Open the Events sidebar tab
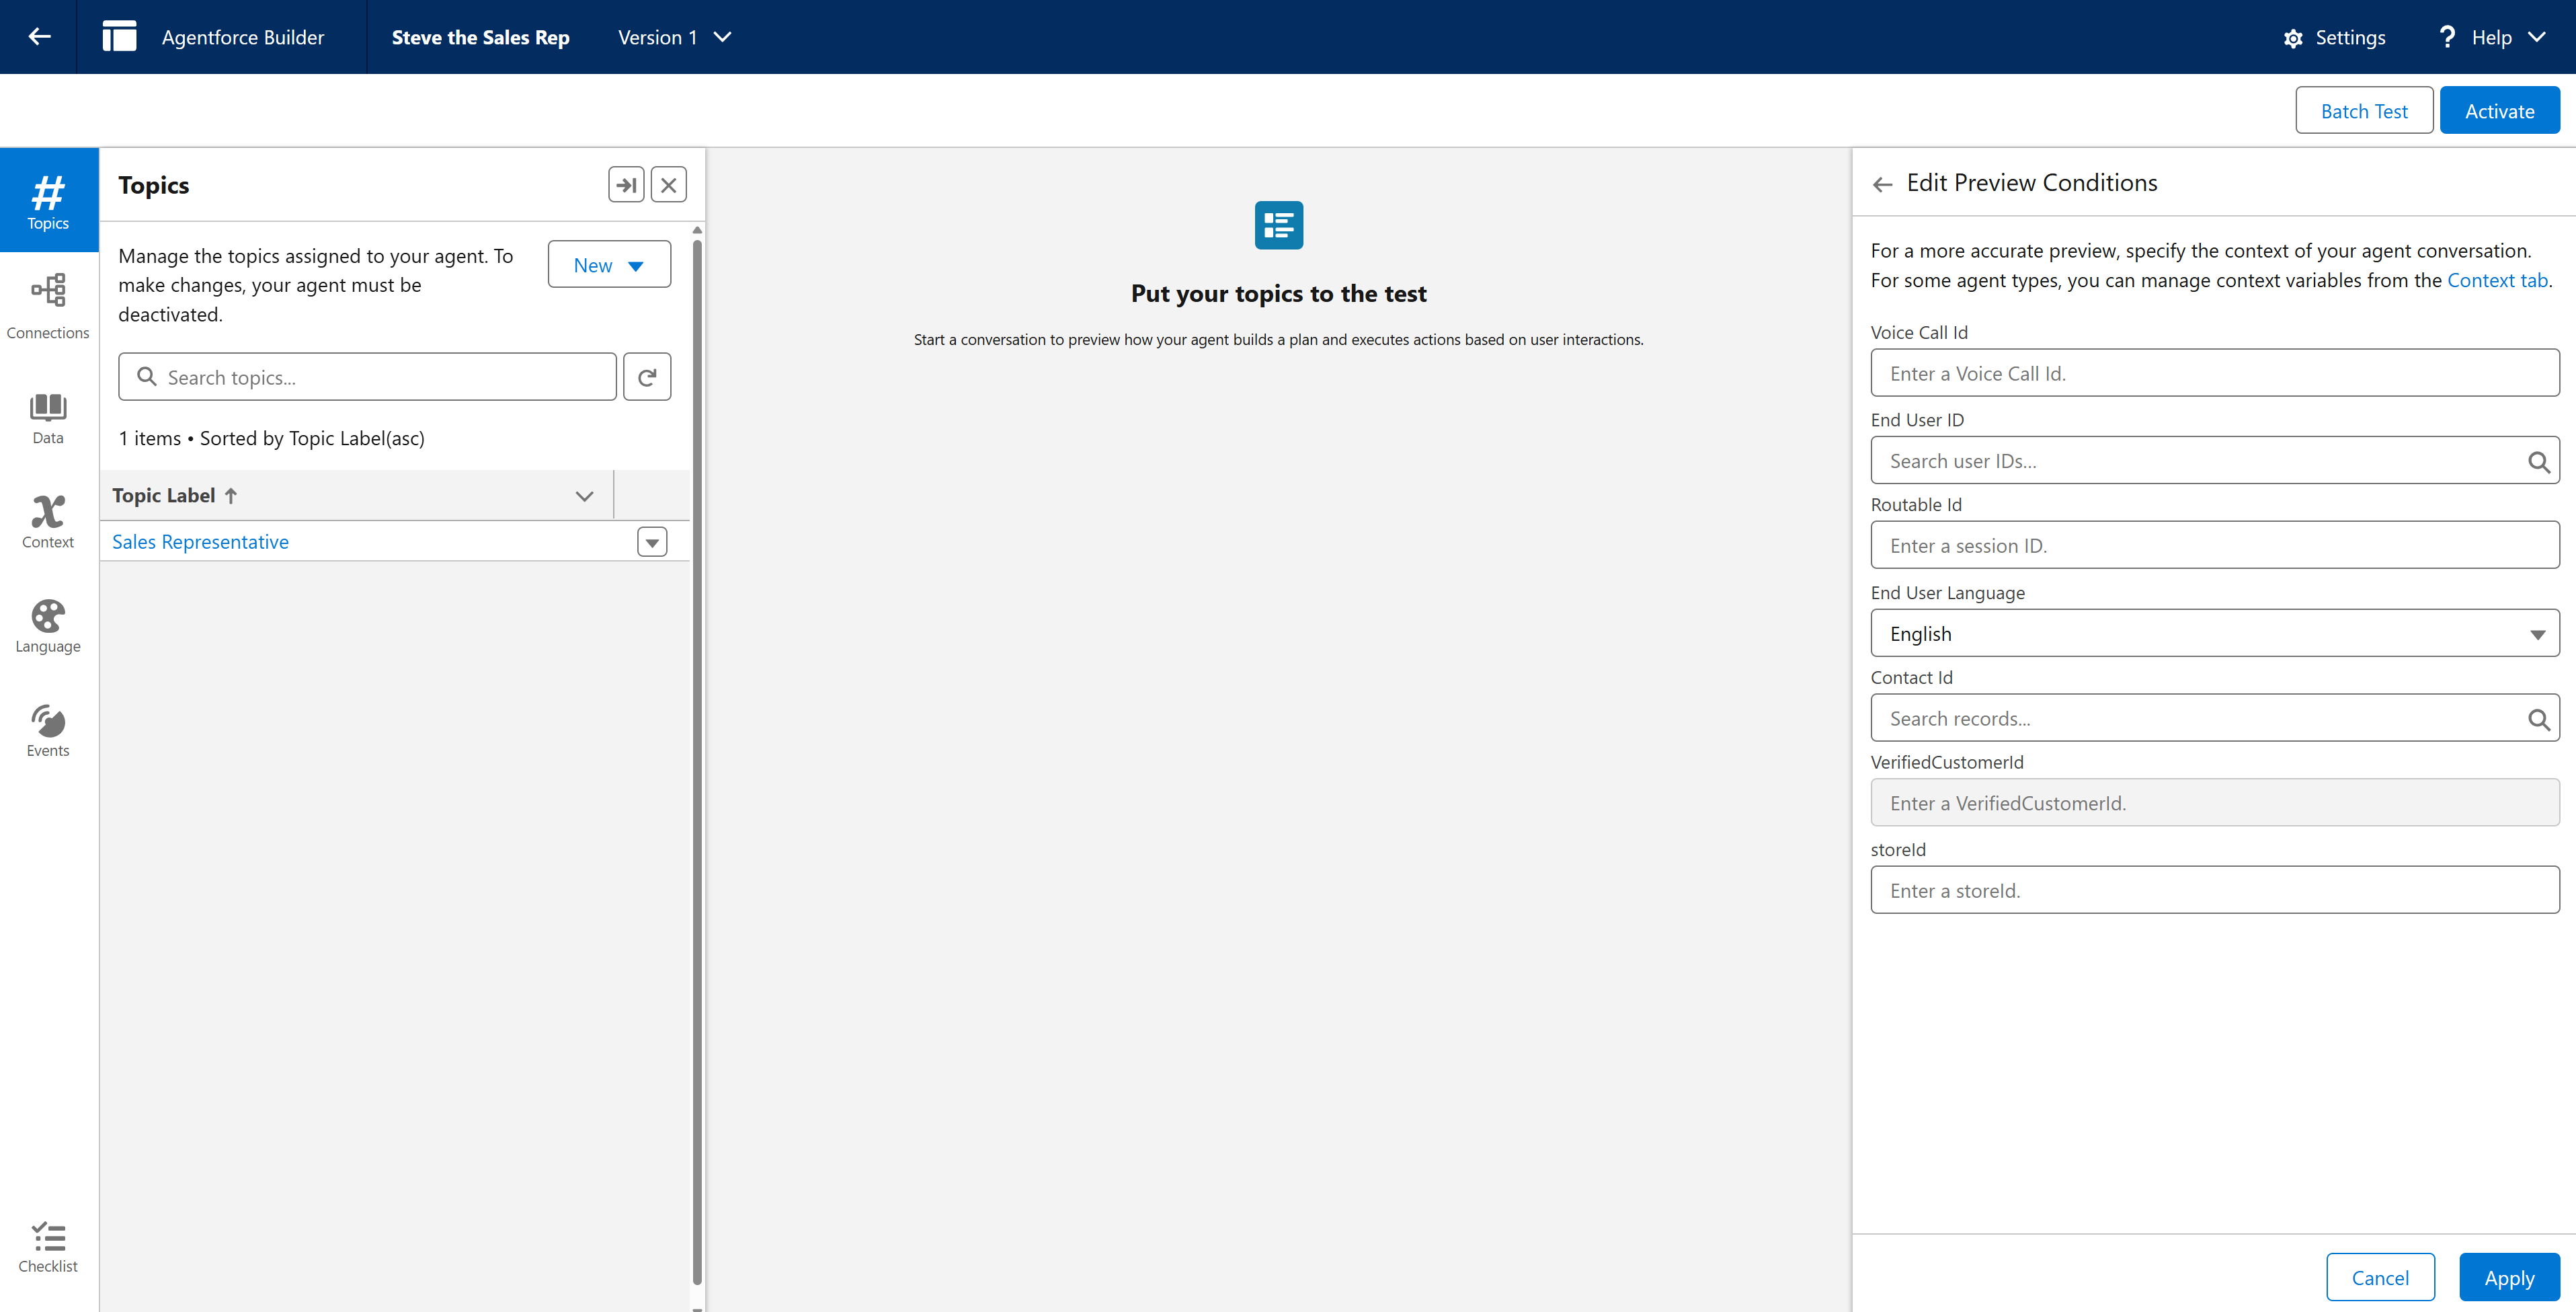 point(48,730)
